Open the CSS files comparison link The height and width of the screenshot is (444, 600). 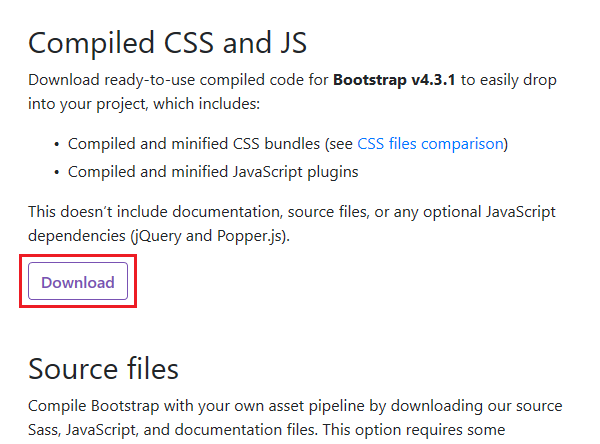[430, 144]
